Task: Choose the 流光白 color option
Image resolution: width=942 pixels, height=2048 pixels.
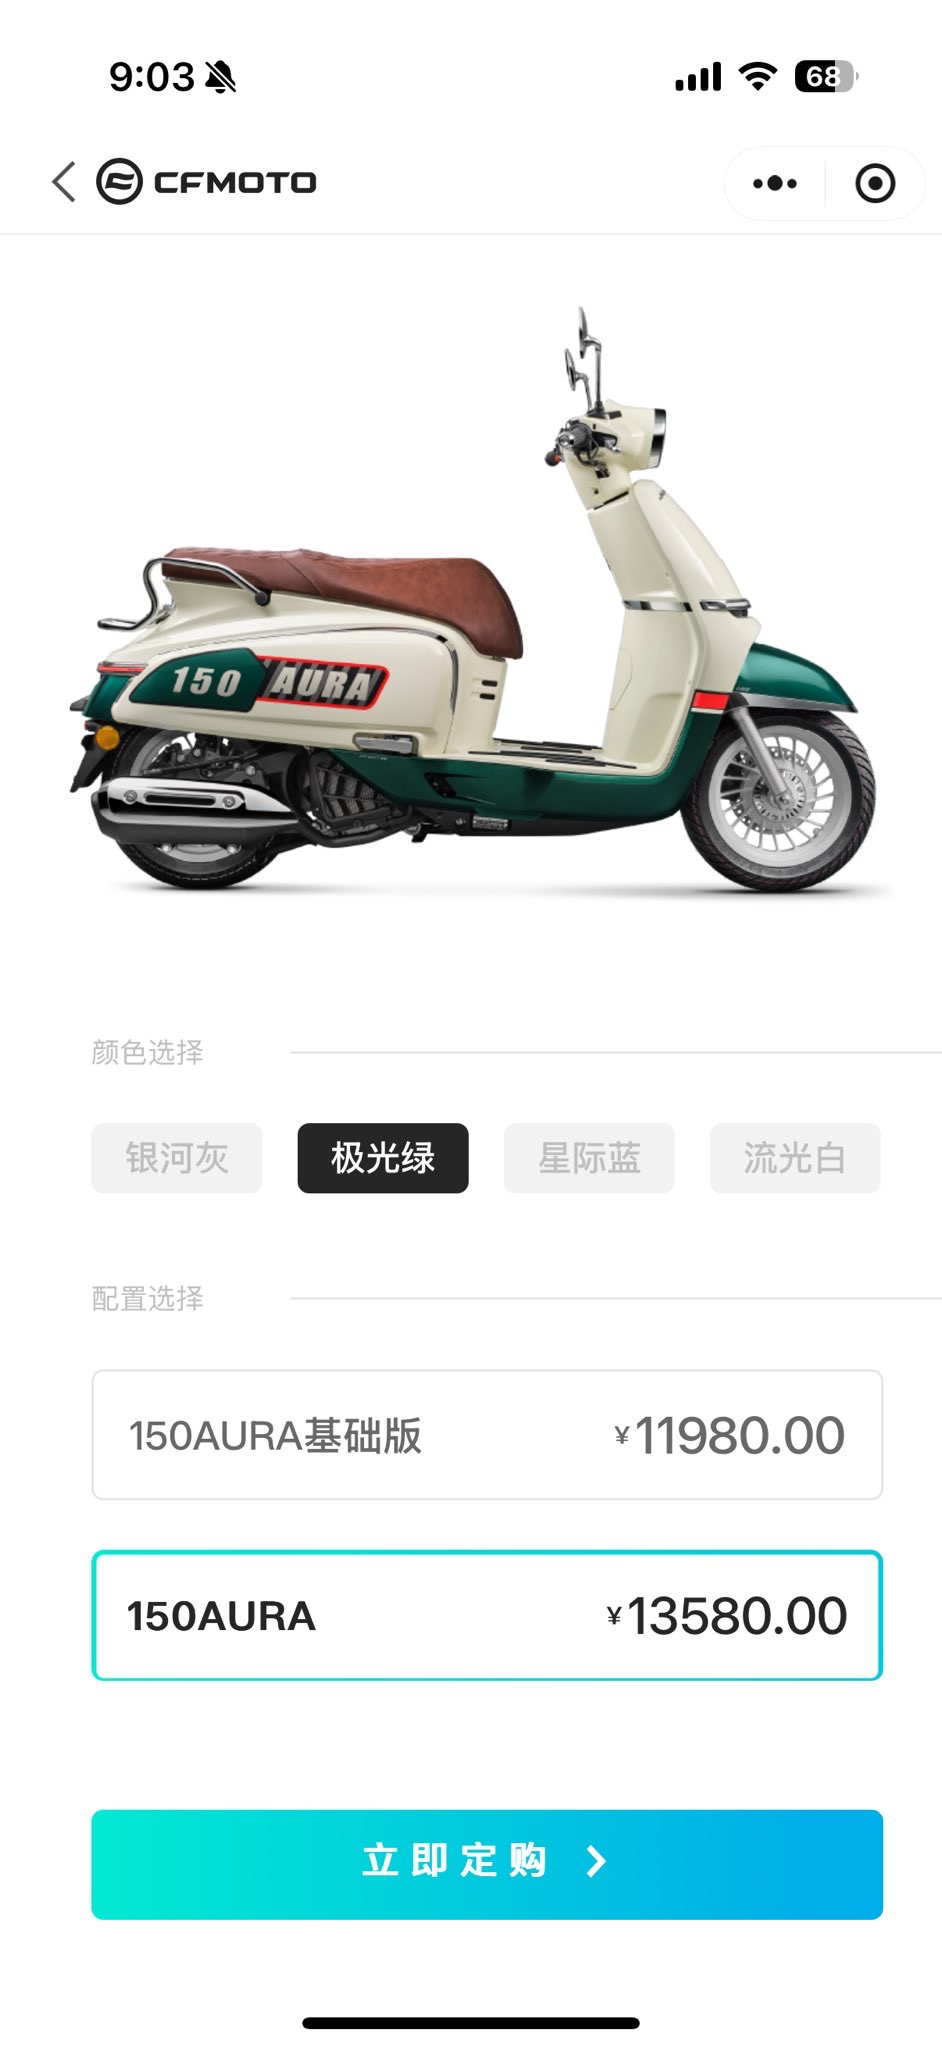Action: [795, 1158]
